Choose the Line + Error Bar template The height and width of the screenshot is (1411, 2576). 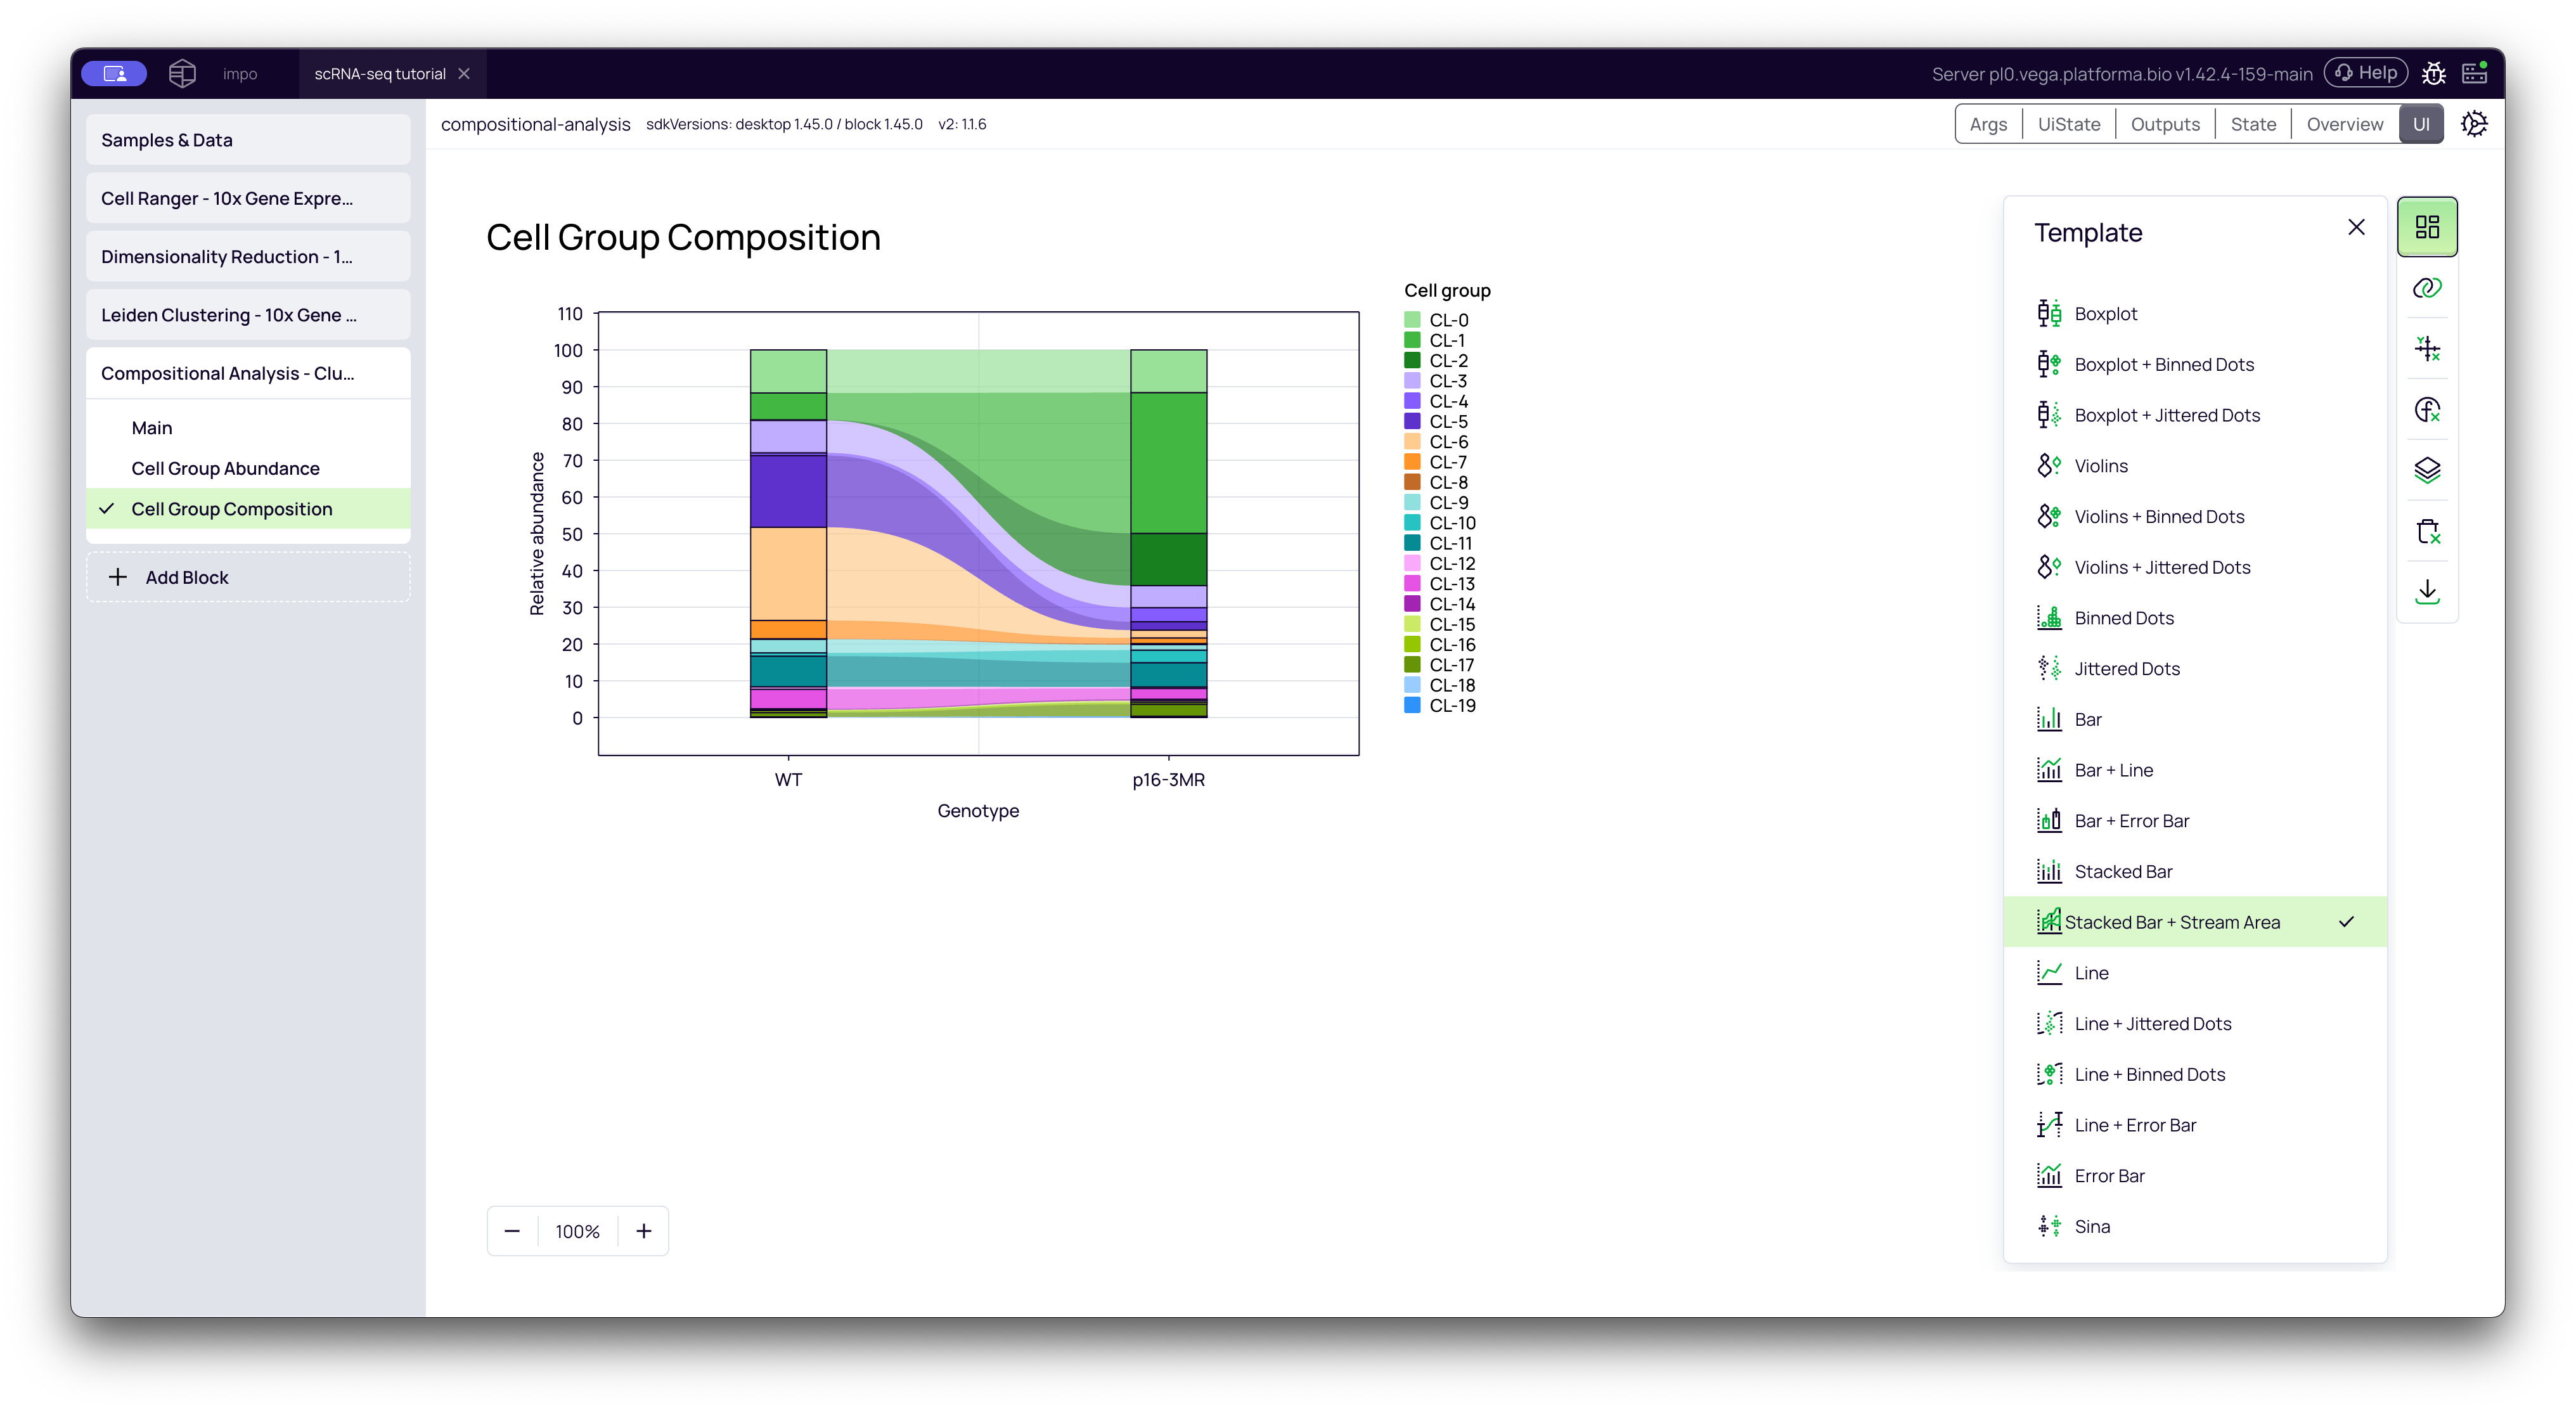click(2135, 1125)
